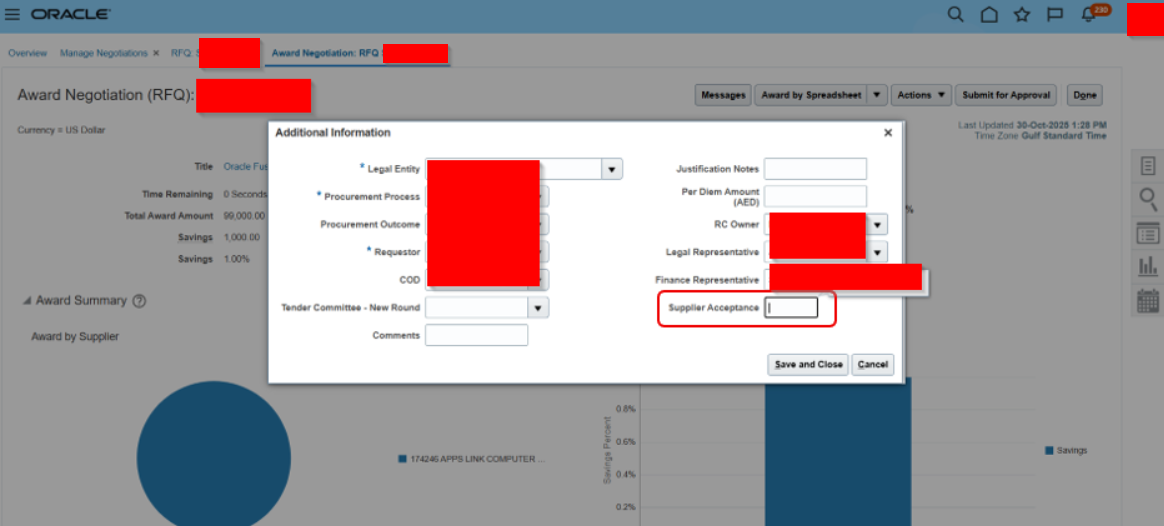Switch to the Overview tab
1164x526 pixels.
coord(27,53)
